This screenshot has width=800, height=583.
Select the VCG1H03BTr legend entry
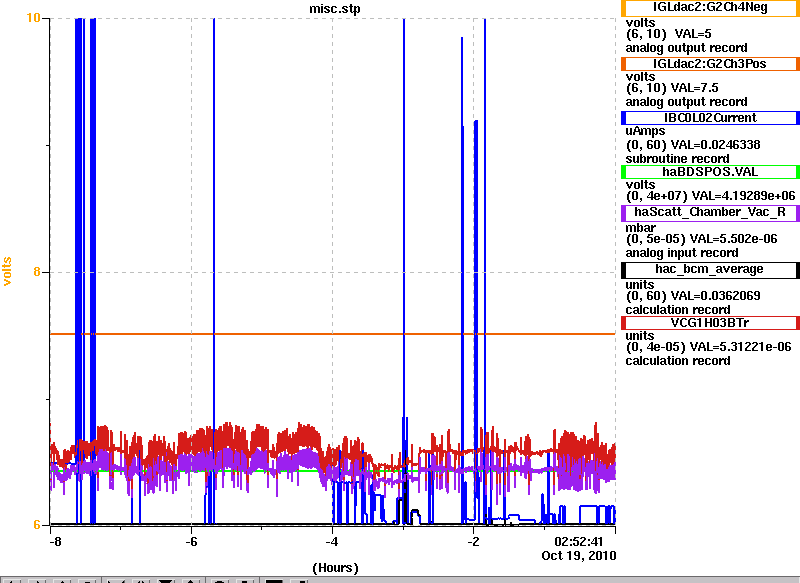710,323
